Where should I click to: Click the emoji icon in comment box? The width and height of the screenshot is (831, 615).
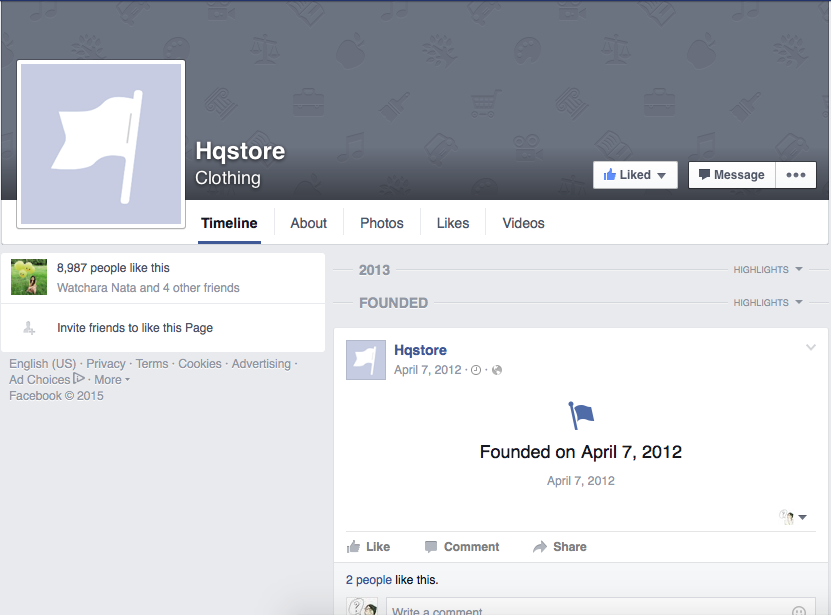click(x=799, y=611)
